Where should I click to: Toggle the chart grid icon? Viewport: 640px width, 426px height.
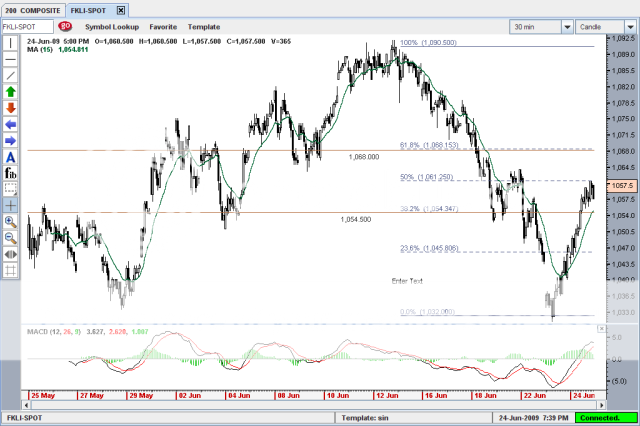10,269
